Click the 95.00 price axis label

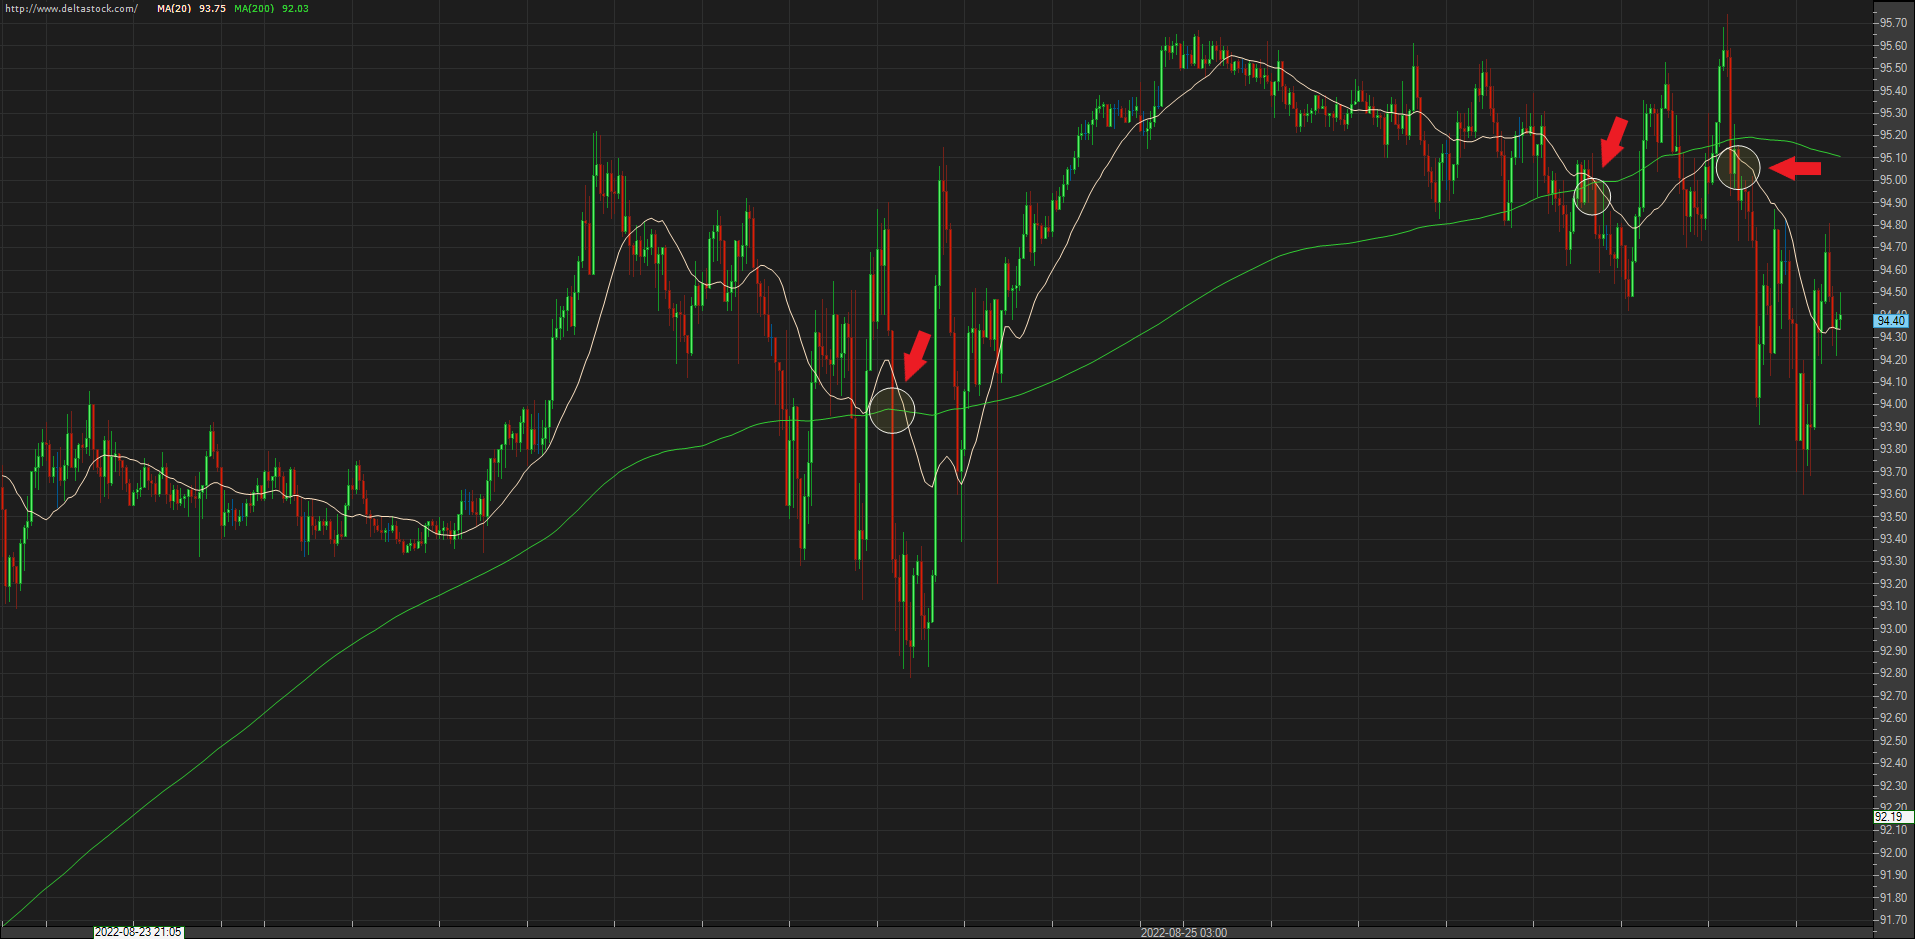1892,180
